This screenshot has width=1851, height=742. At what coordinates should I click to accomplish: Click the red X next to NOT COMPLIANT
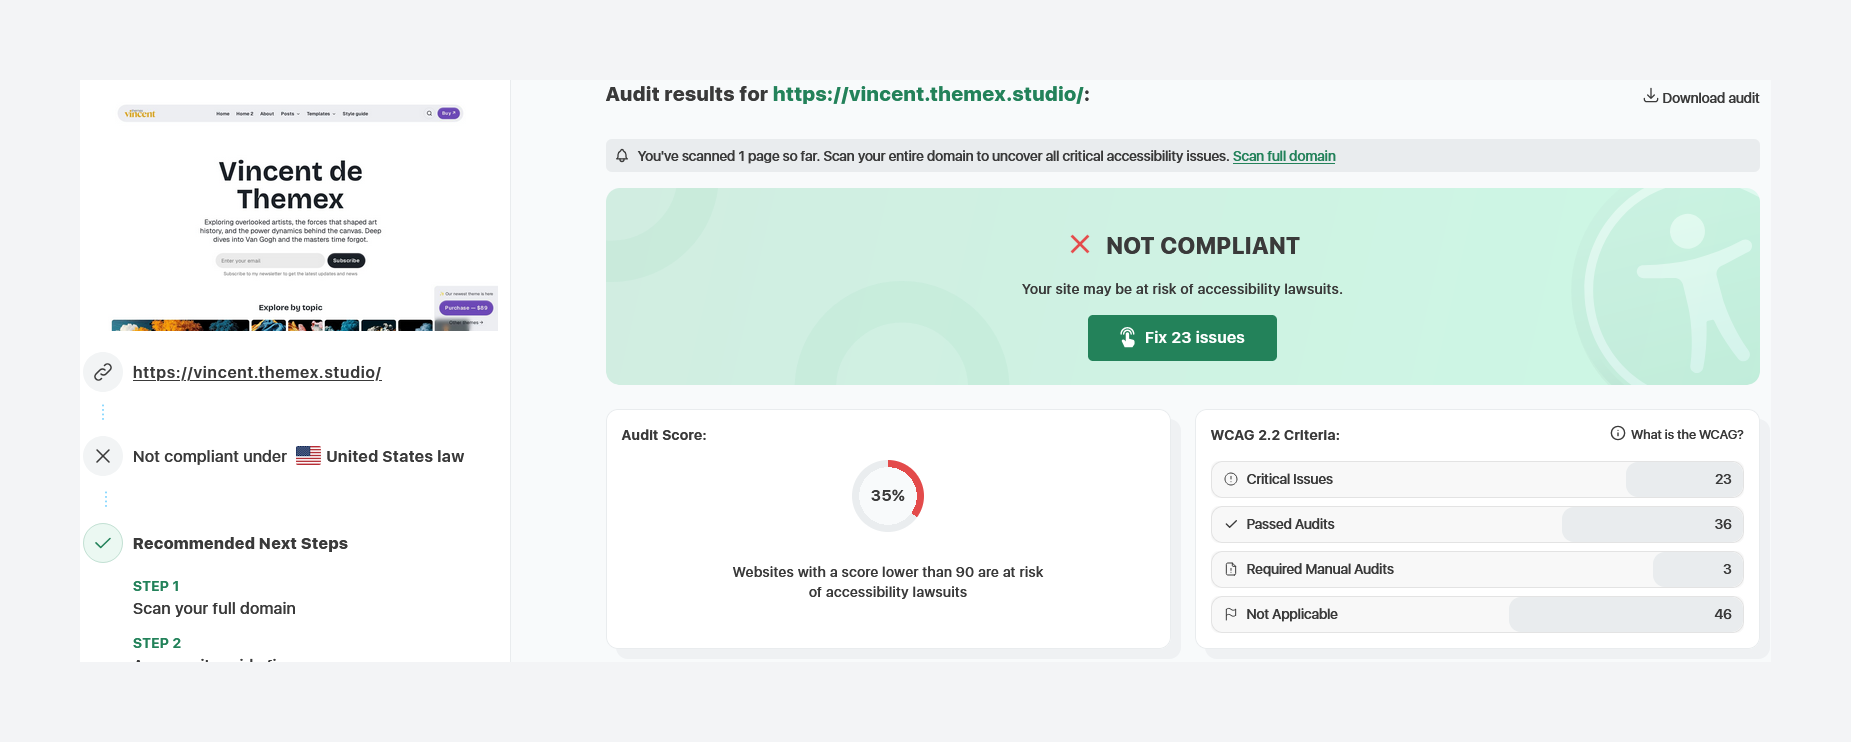(x=1080, y=245)
